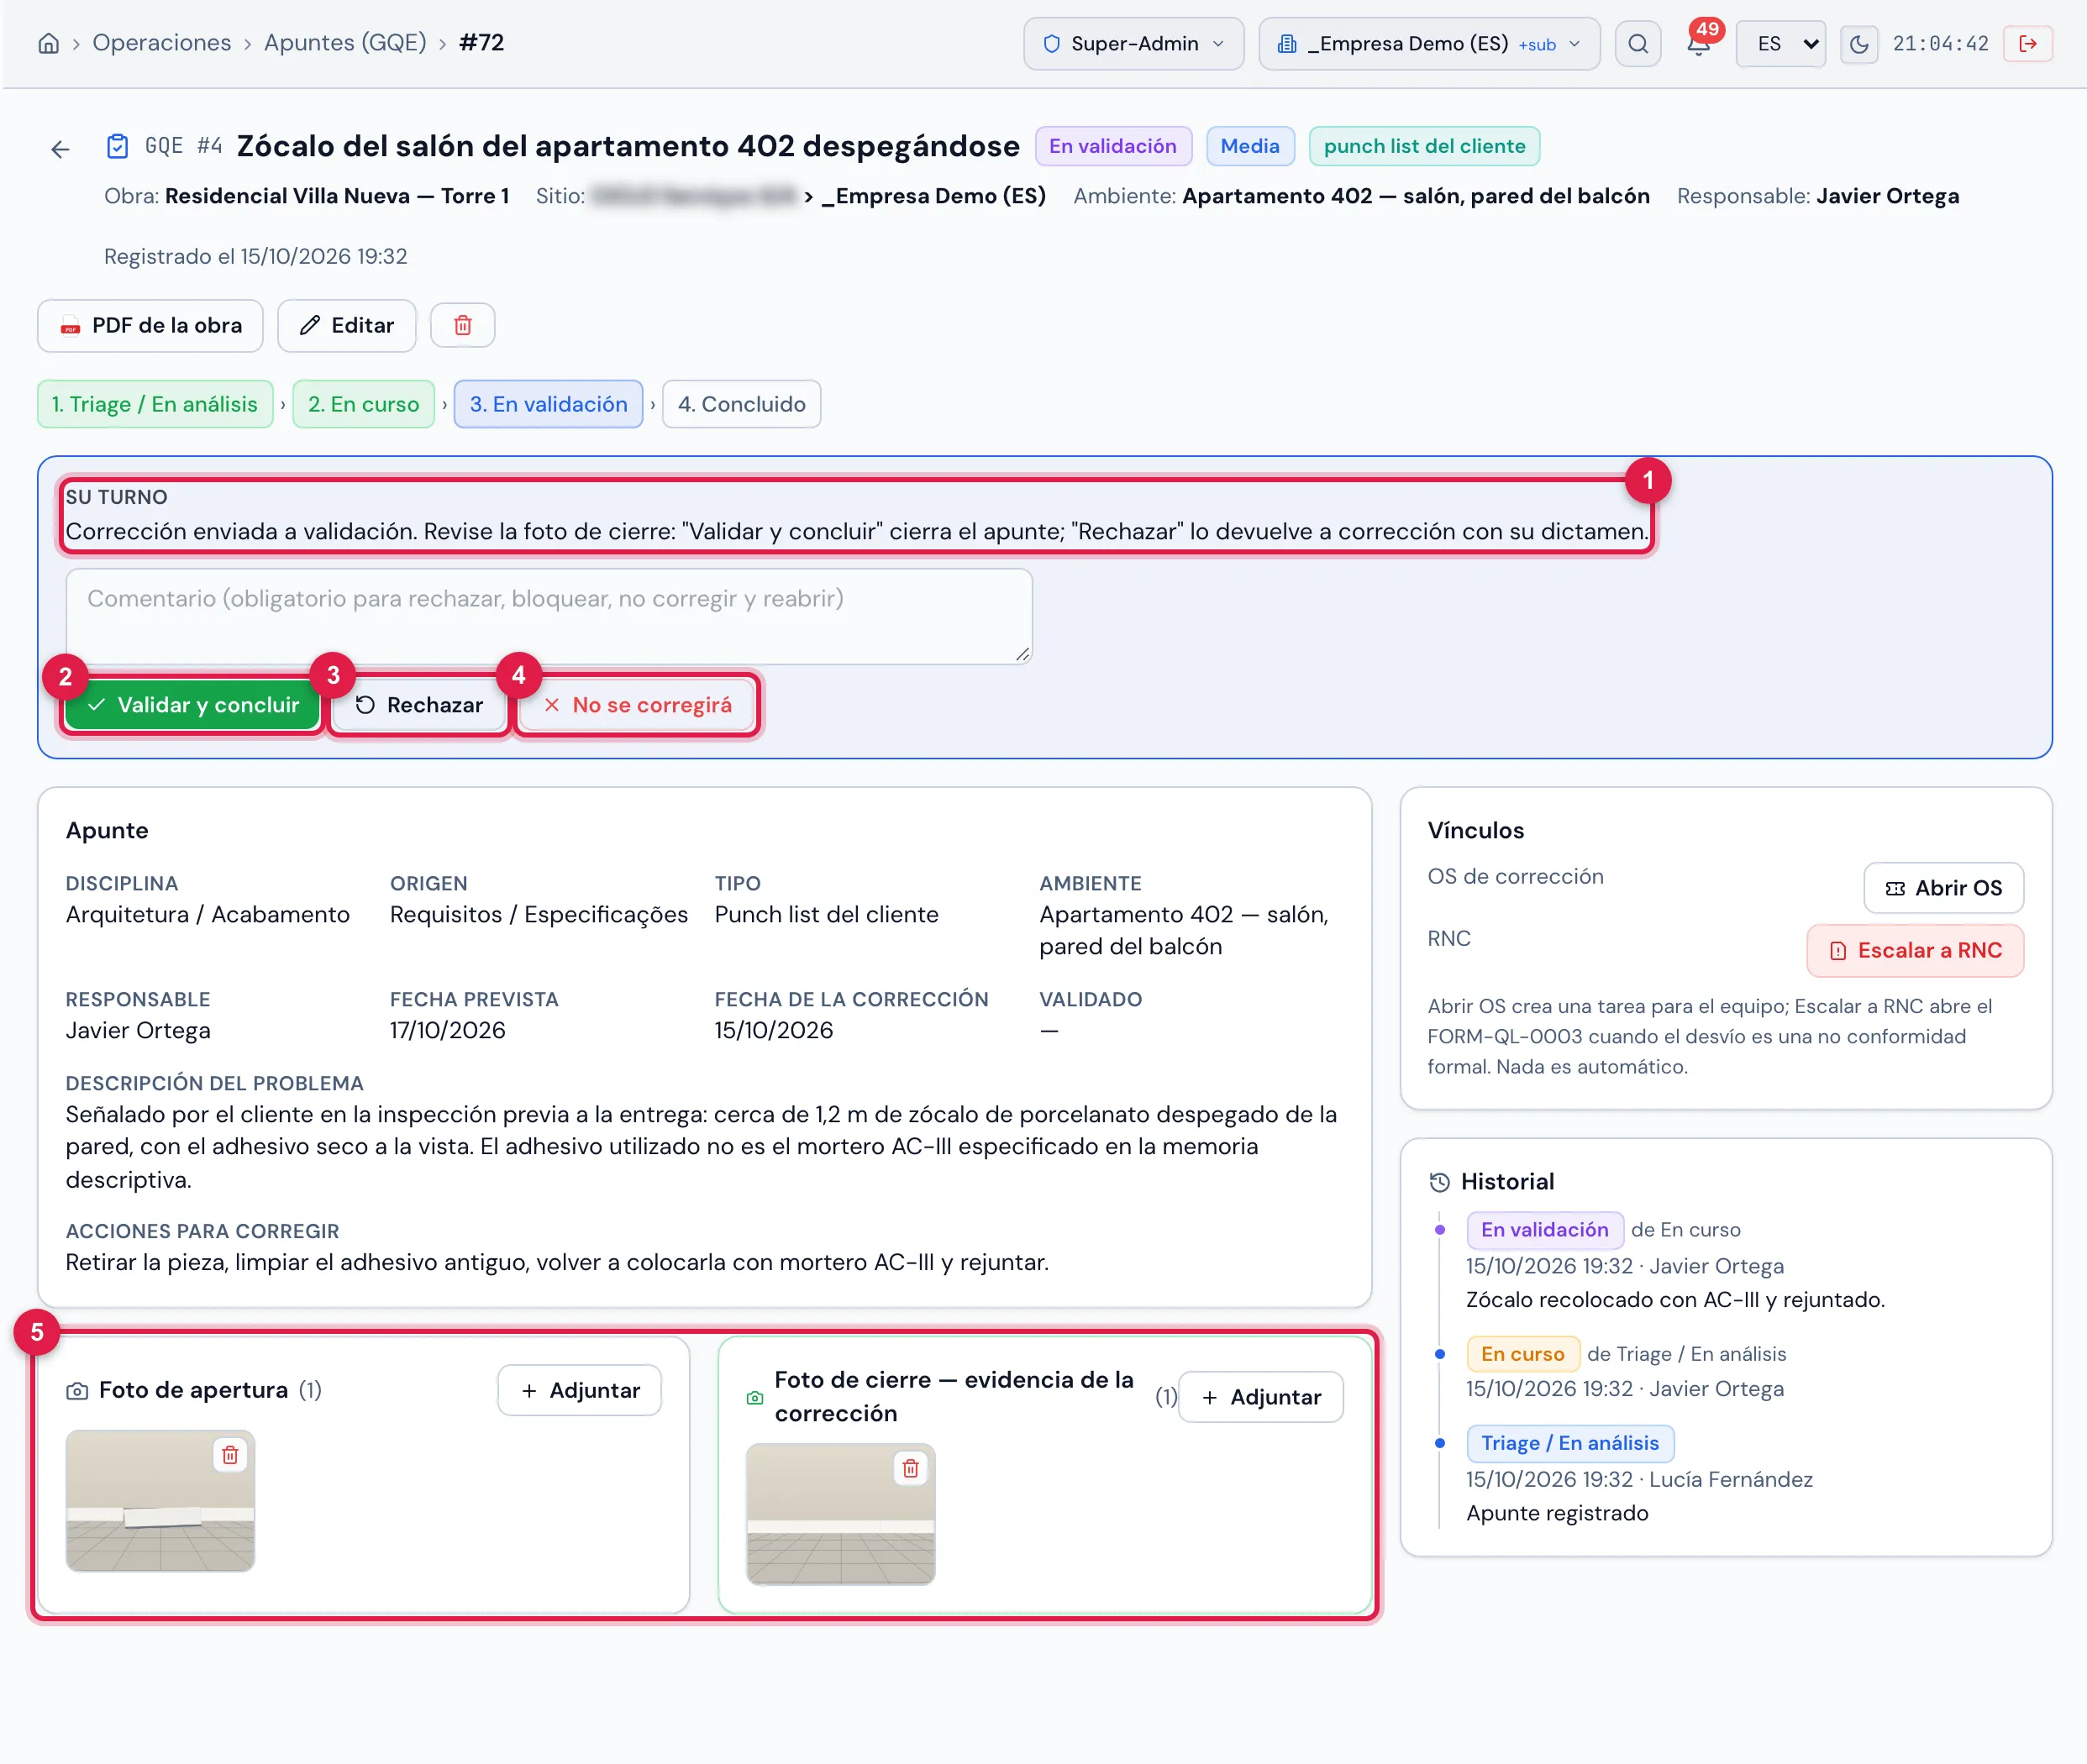Select step 2. En curso
The image size is (2087, 1764).
point(363,404)
